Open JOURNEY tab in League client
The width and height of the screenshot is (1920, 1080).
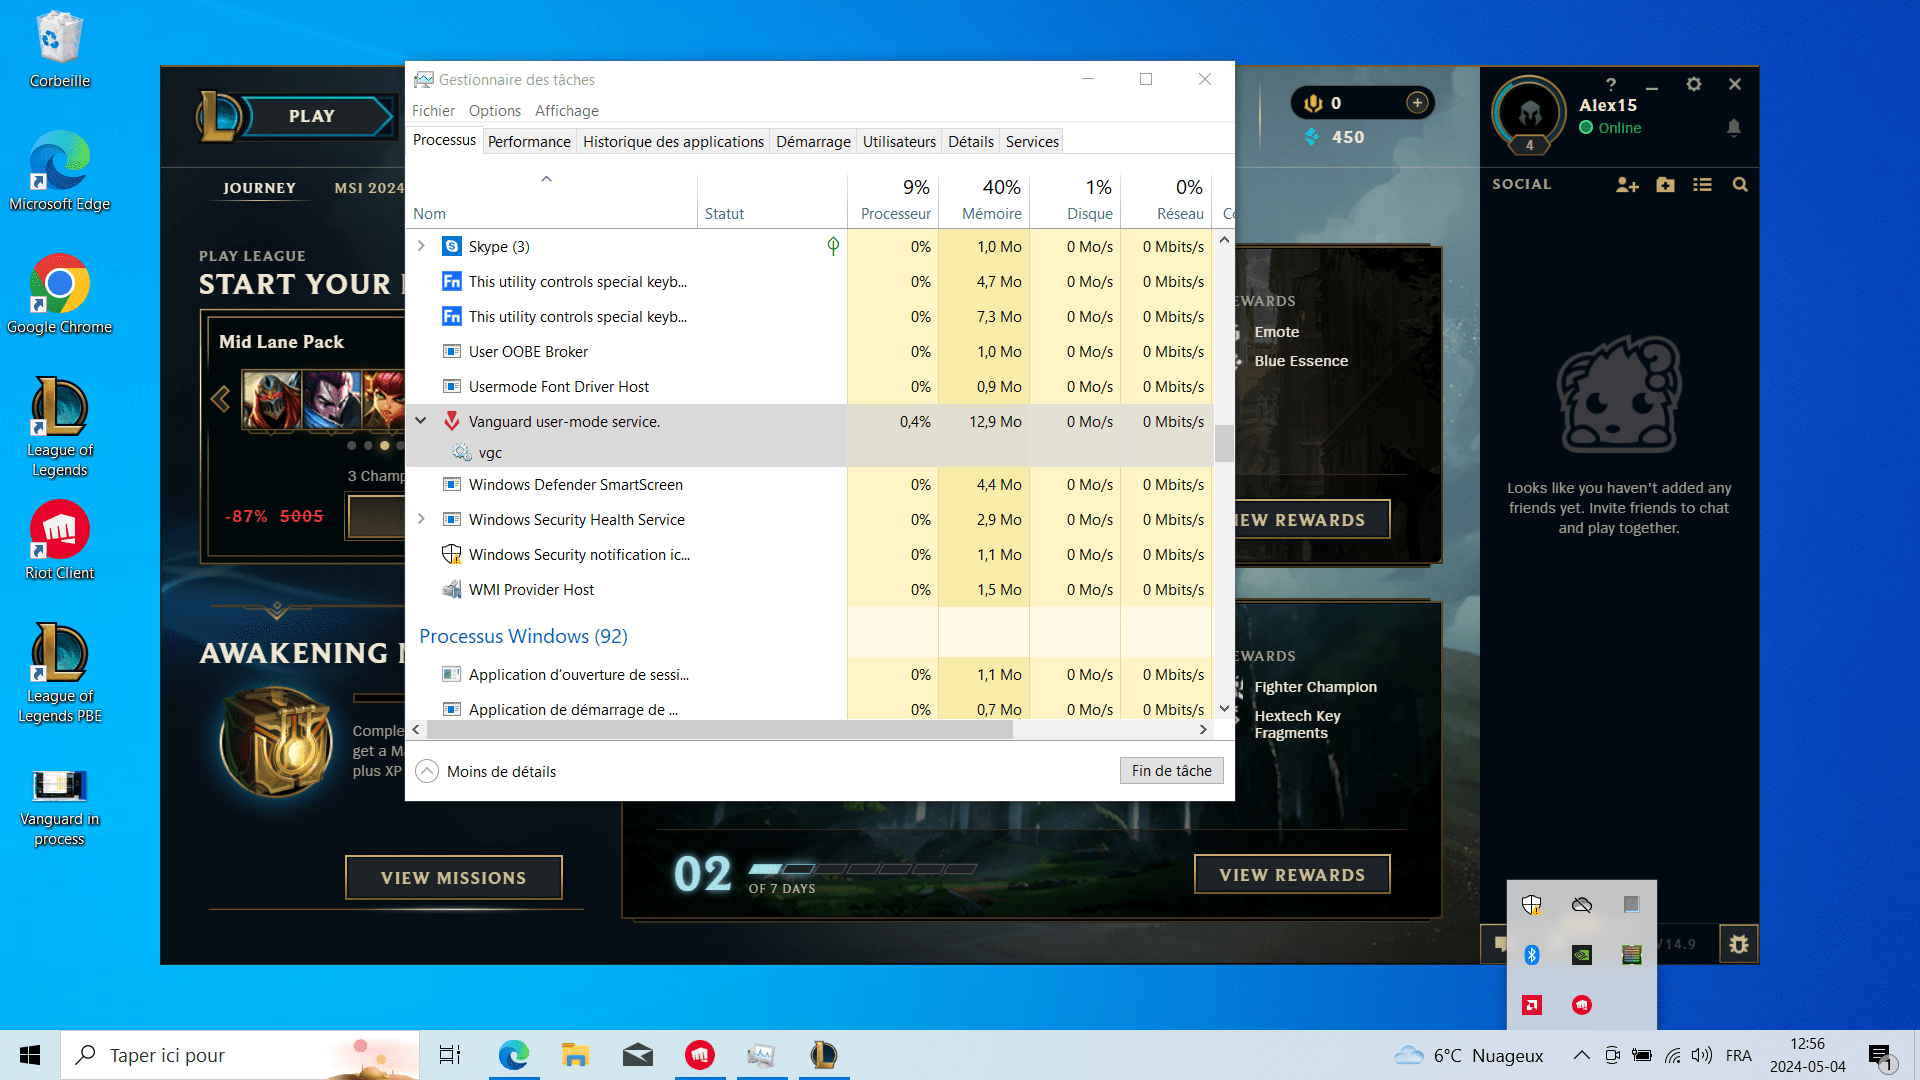tap(259, 188)
